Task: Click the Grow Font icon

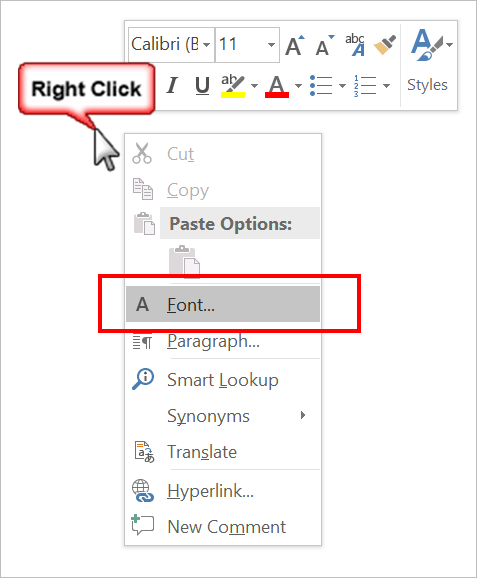Action: click(x=295, y=45)
